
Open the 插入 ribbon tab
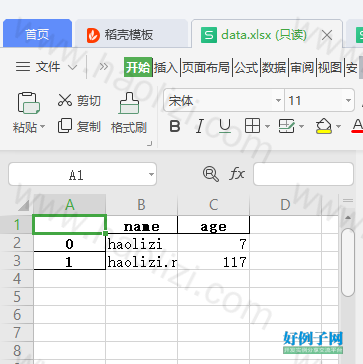tap(166, 68)
